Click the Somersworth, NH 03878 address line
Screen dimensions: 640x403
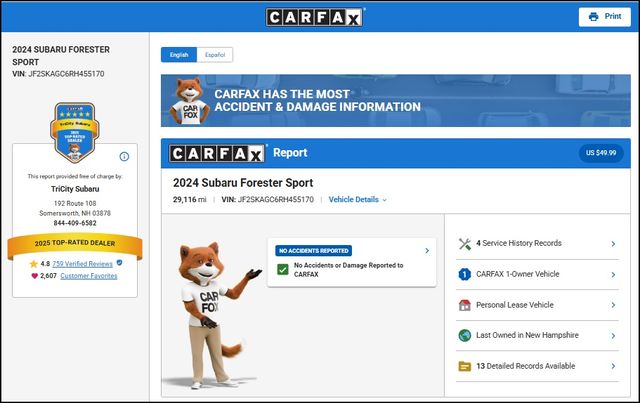[75, 213]
